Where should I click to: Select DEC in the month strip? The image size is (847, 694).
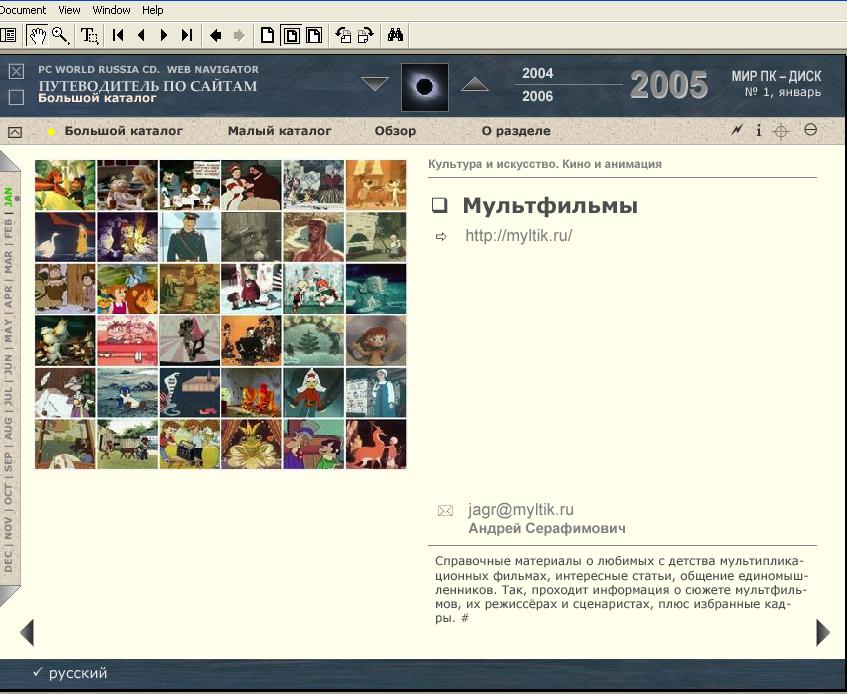click(x=8, y=561)
